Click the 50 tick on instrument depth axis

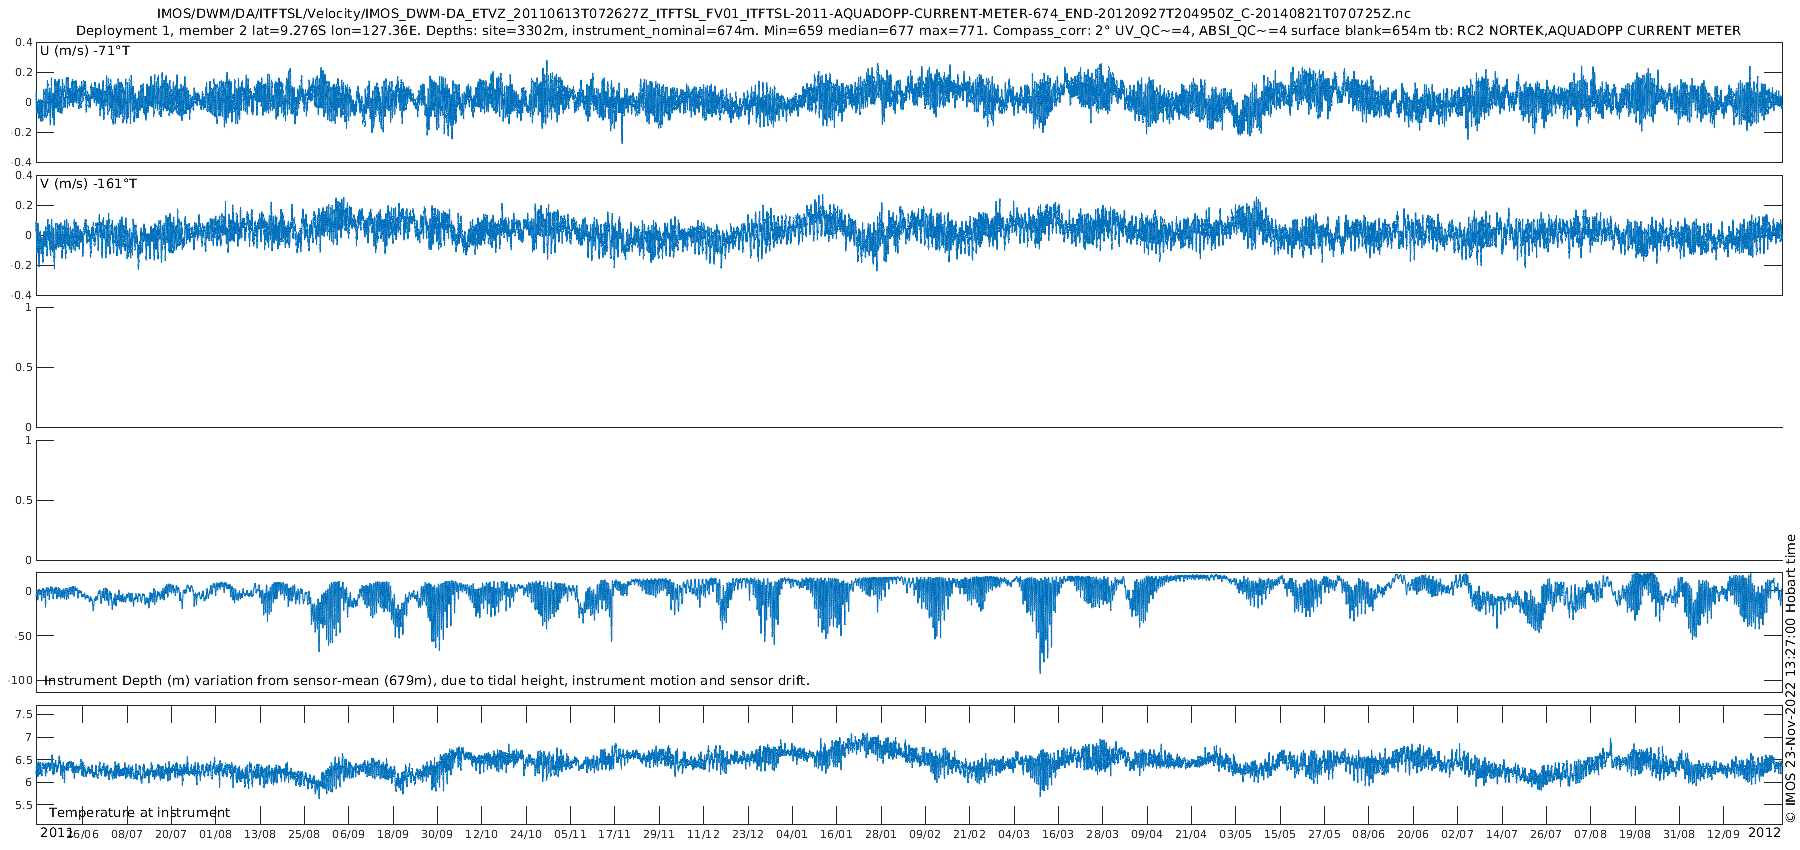coord(24,636)
